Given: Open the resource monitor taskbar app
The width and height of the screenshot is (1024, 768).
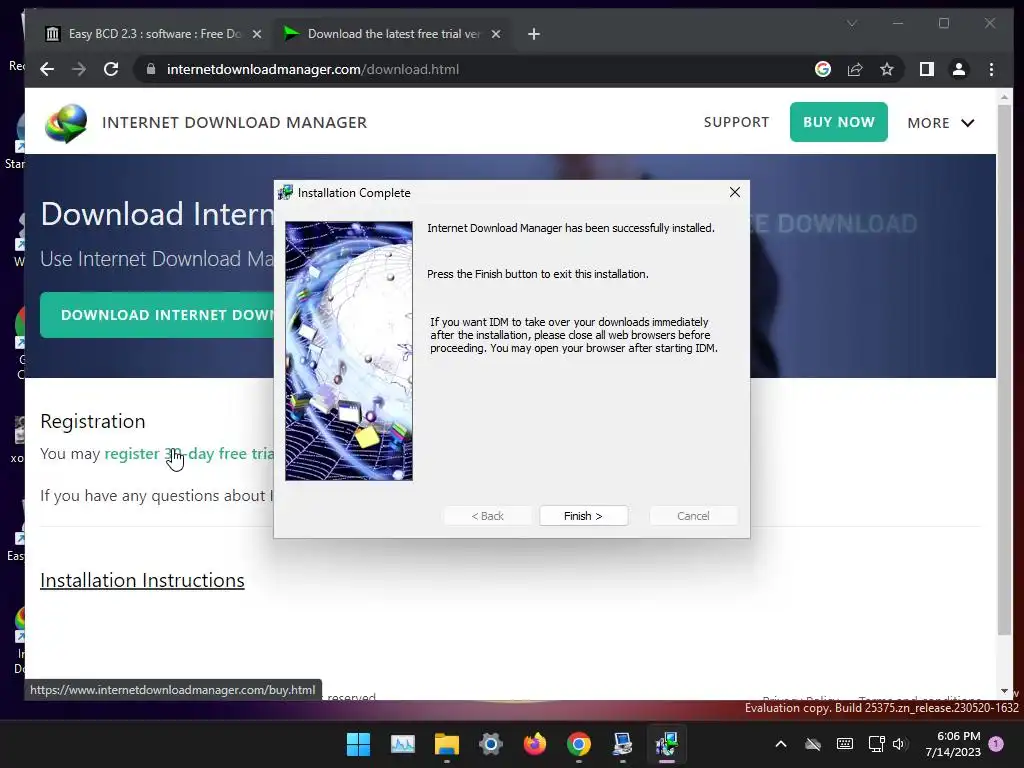Looking at the screenshot, I should click(402, 744).
